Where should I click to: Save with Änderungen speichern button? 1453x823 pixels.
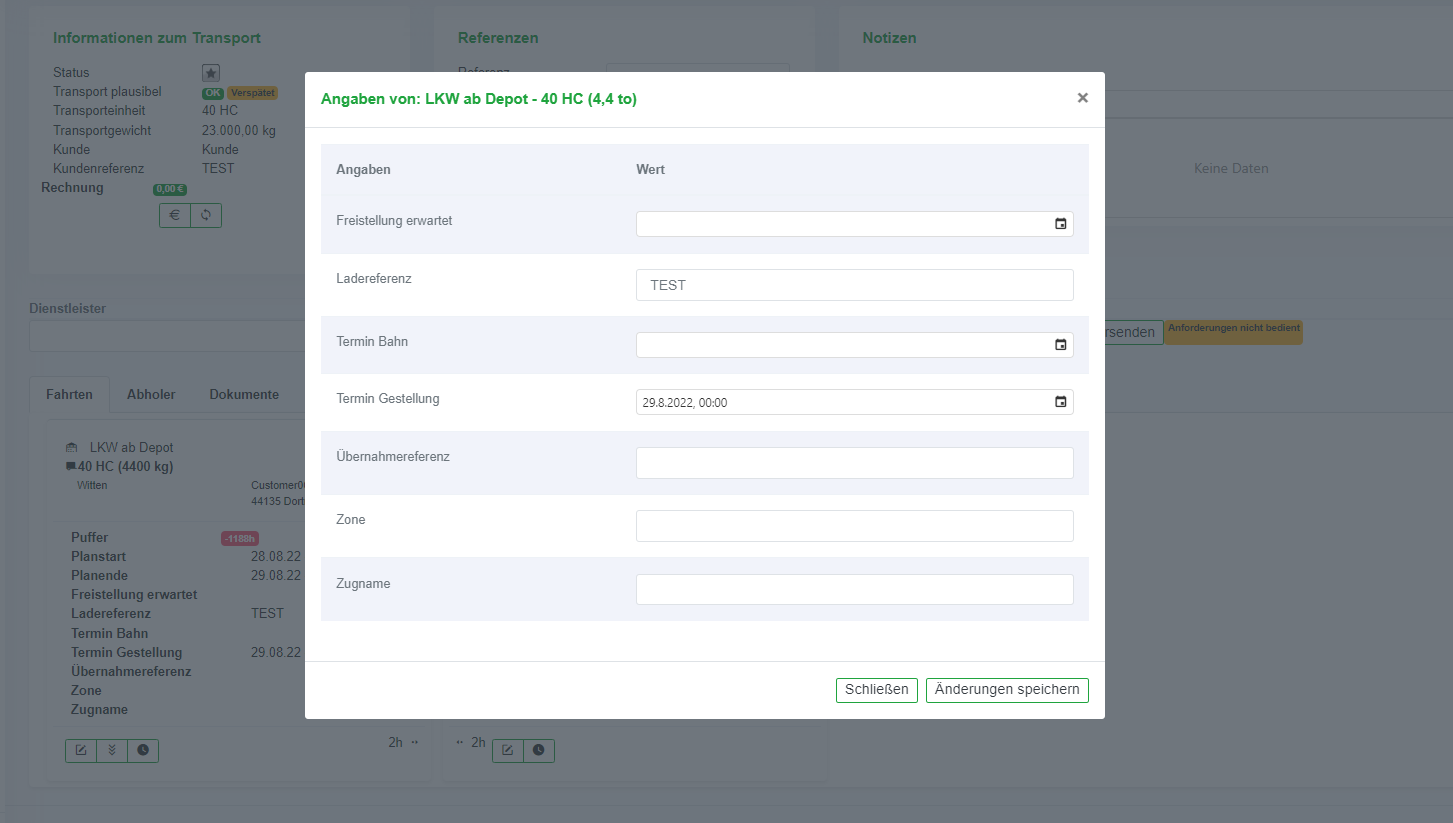point(1006,690)
